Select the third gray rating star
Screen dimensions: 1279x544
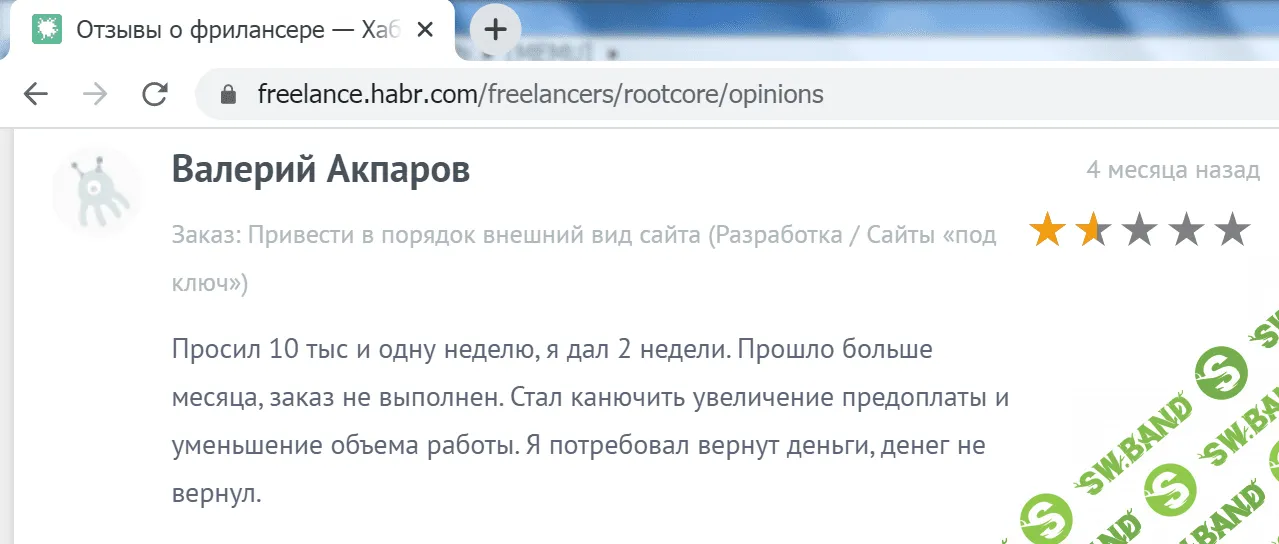pyautogui.click(x=1139, y=230)
